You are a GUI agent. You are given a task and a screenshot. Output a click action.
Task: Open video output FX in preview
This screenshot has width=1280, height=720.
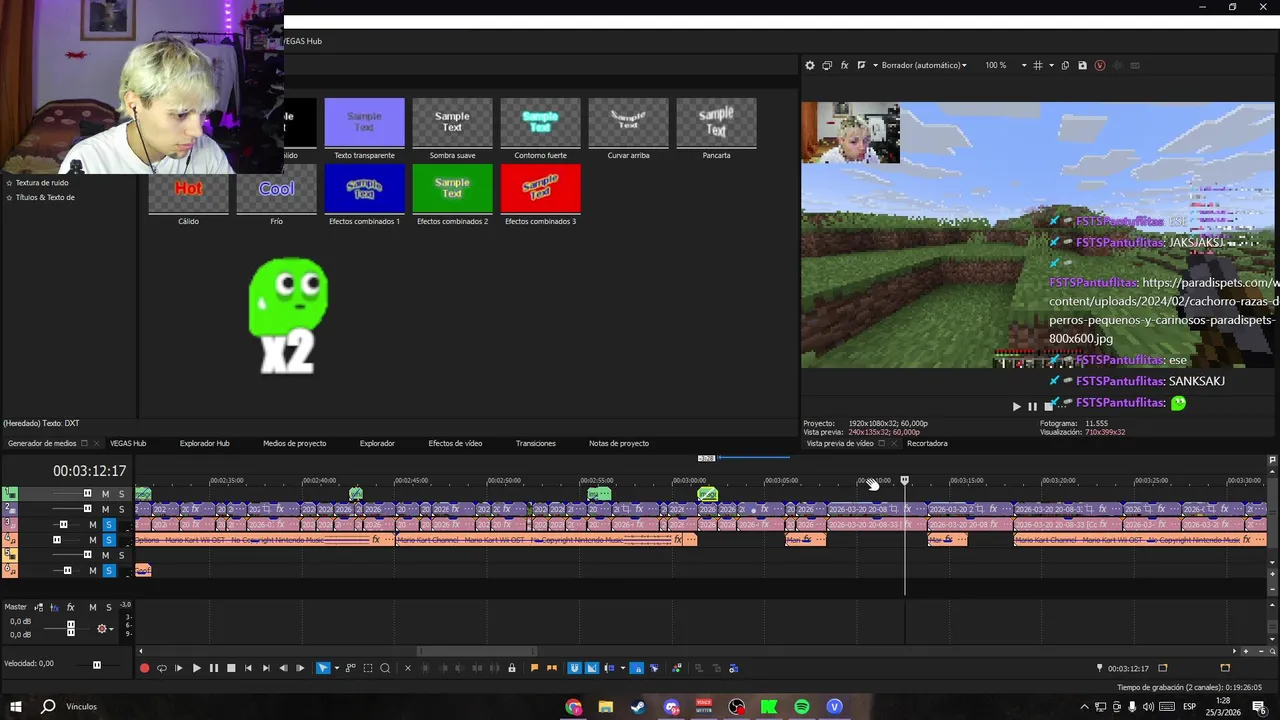(x=844, y=65)
